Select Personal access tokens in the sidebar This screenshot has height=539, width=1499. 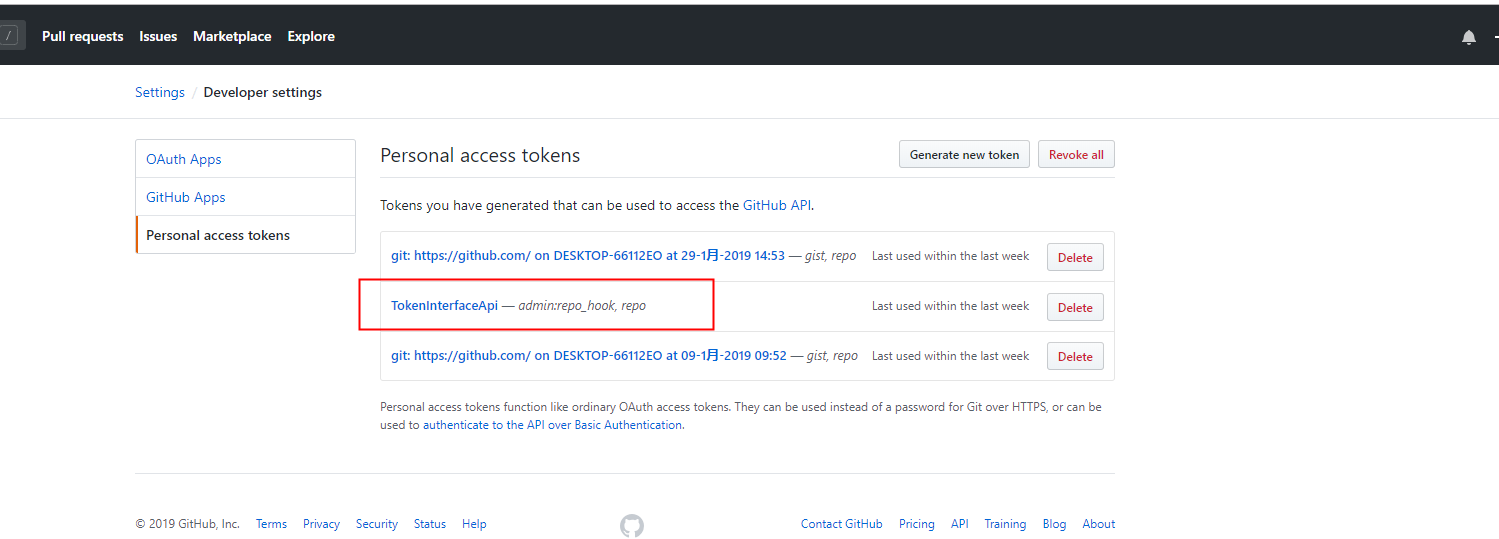click(x=246, y=235)
